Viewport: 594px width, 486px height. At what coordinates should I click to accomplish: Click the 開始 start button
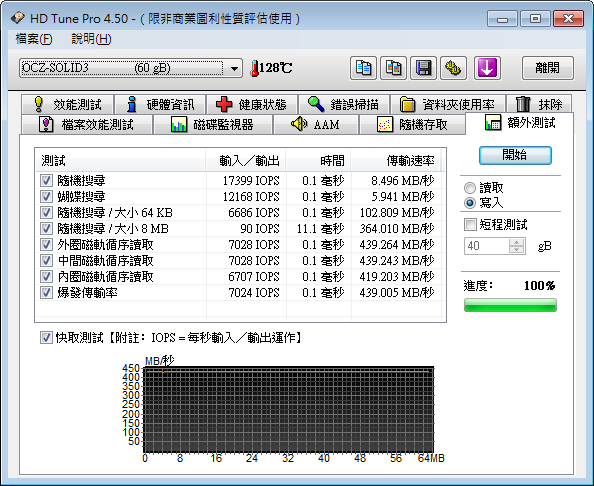tap(515, 155)
